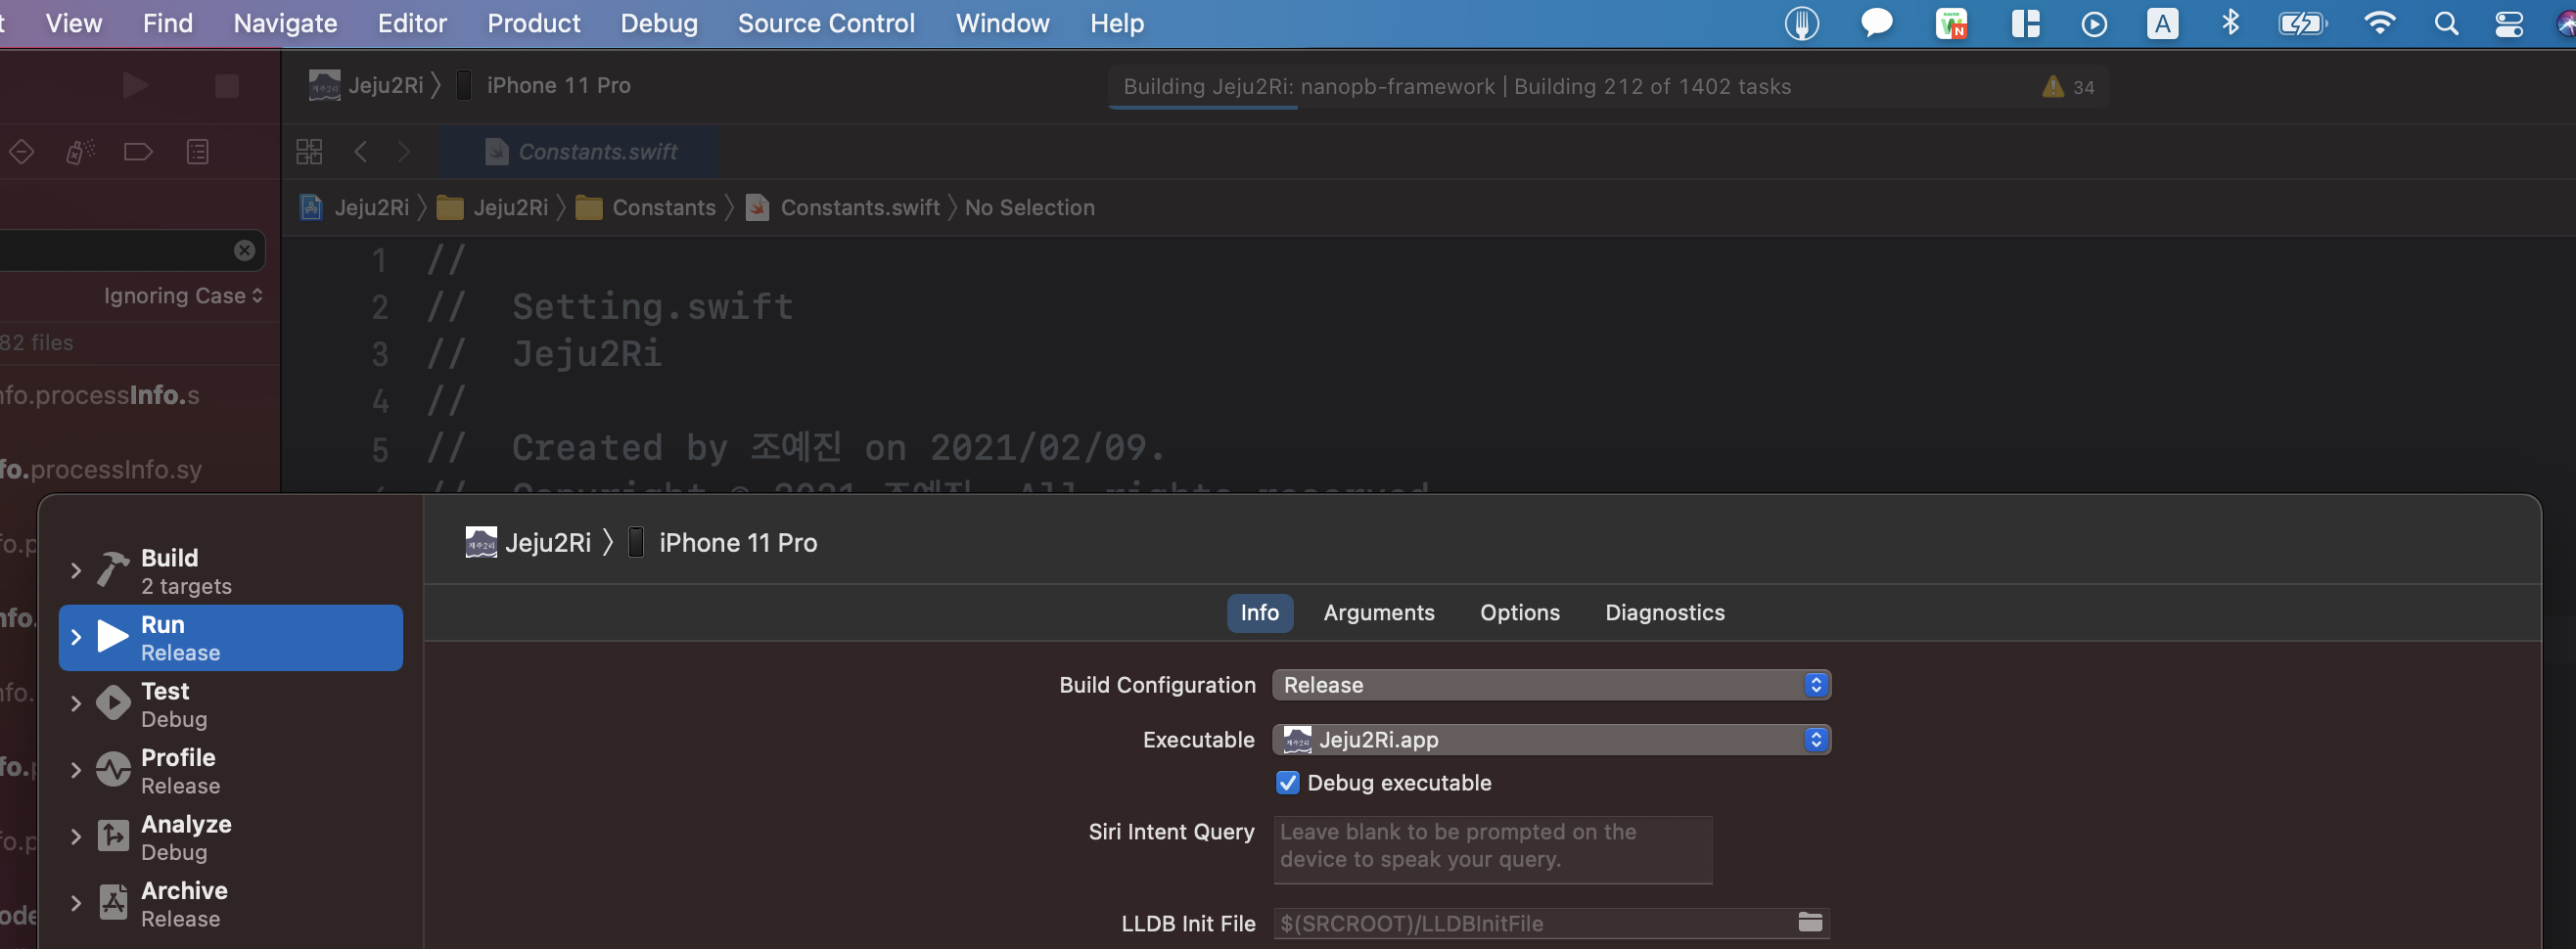2576x949 pixels.
Task: Select the Constants.swift editor tab
Action: 580,152
